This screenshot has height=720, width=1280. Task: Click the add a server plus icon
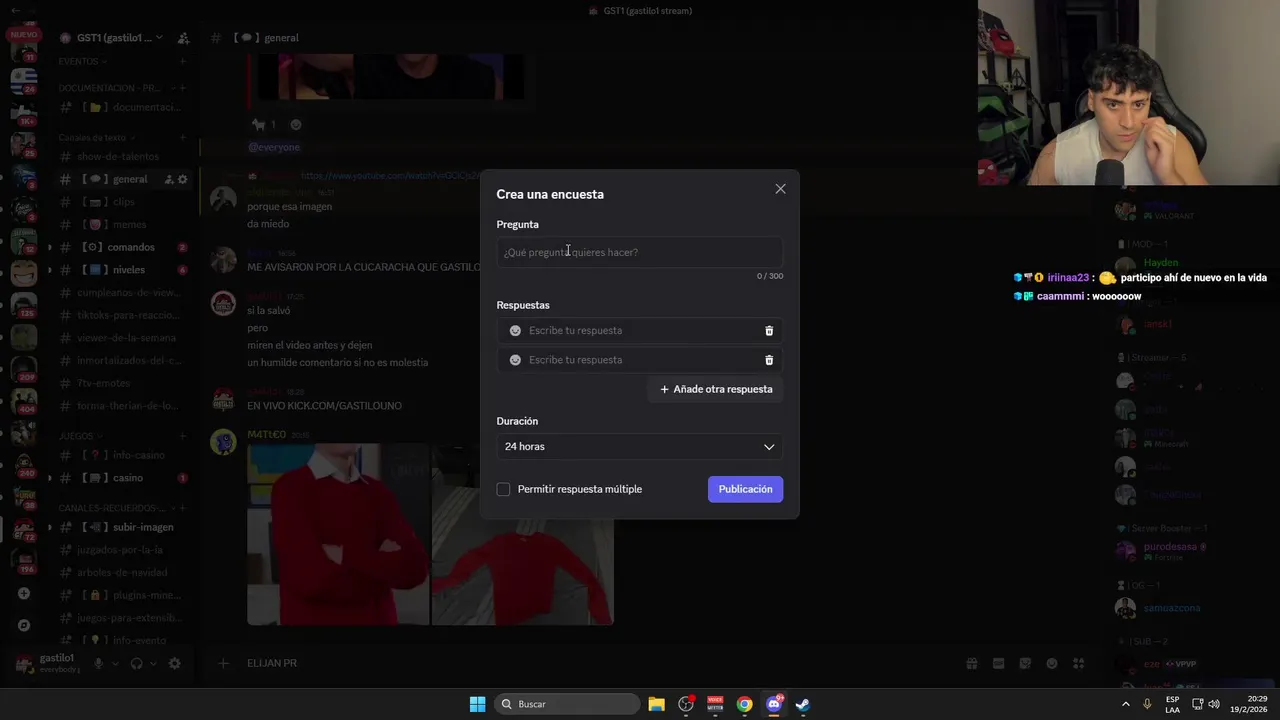[24, 593]
